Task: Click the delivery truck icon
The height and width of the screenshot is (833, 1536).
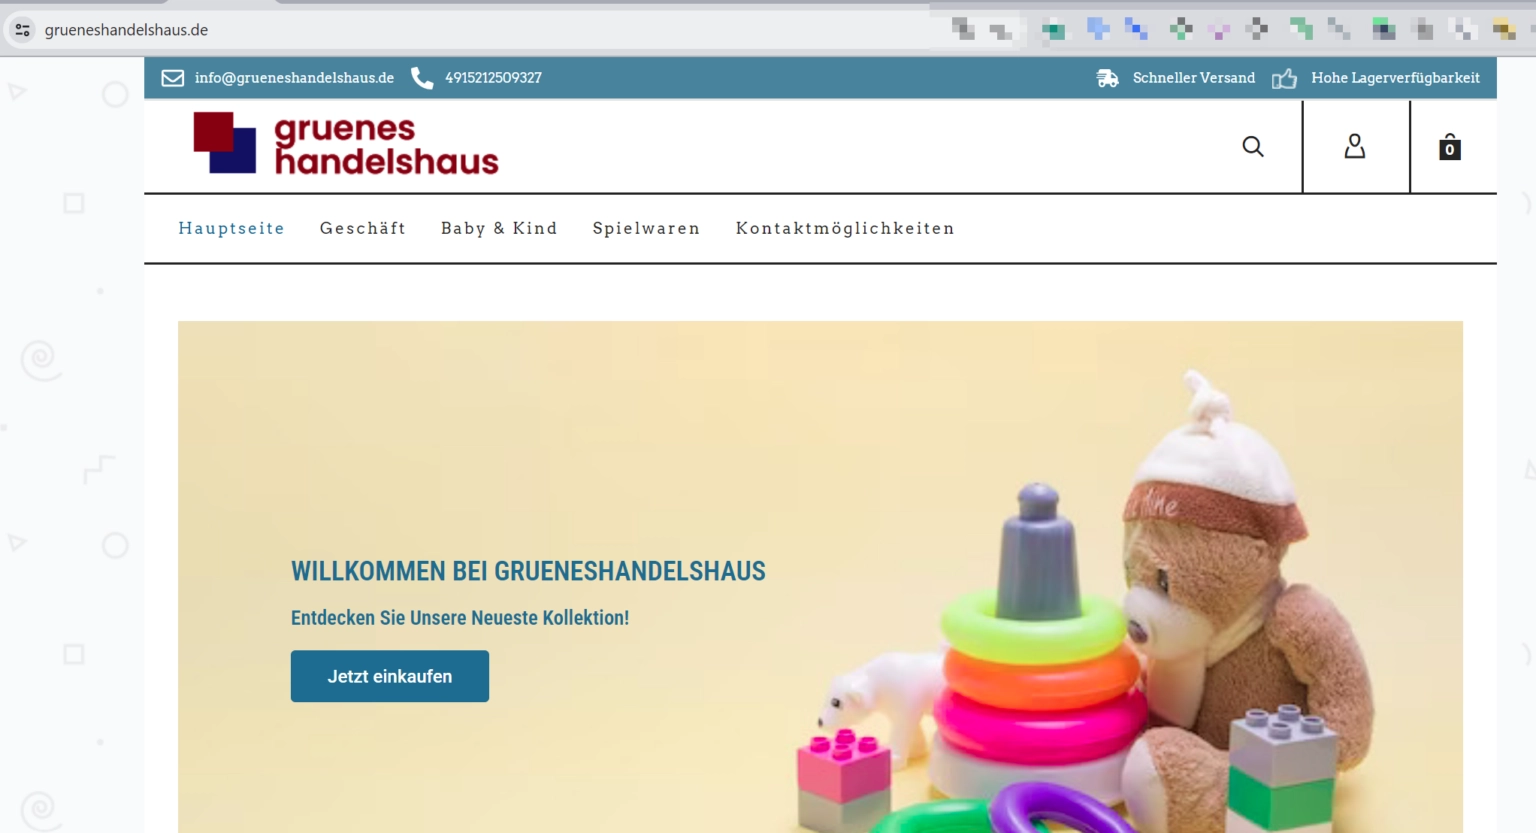Action: click(x=1107, y=78)
